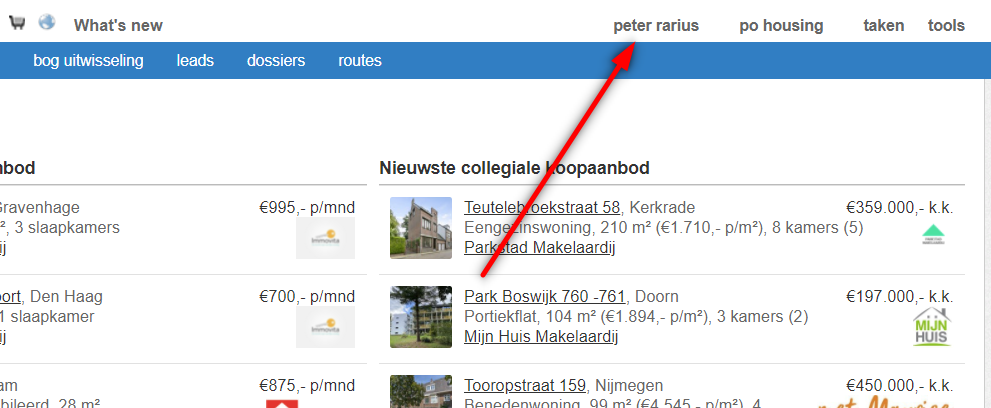Open the What's new link

tap(118, 26)
